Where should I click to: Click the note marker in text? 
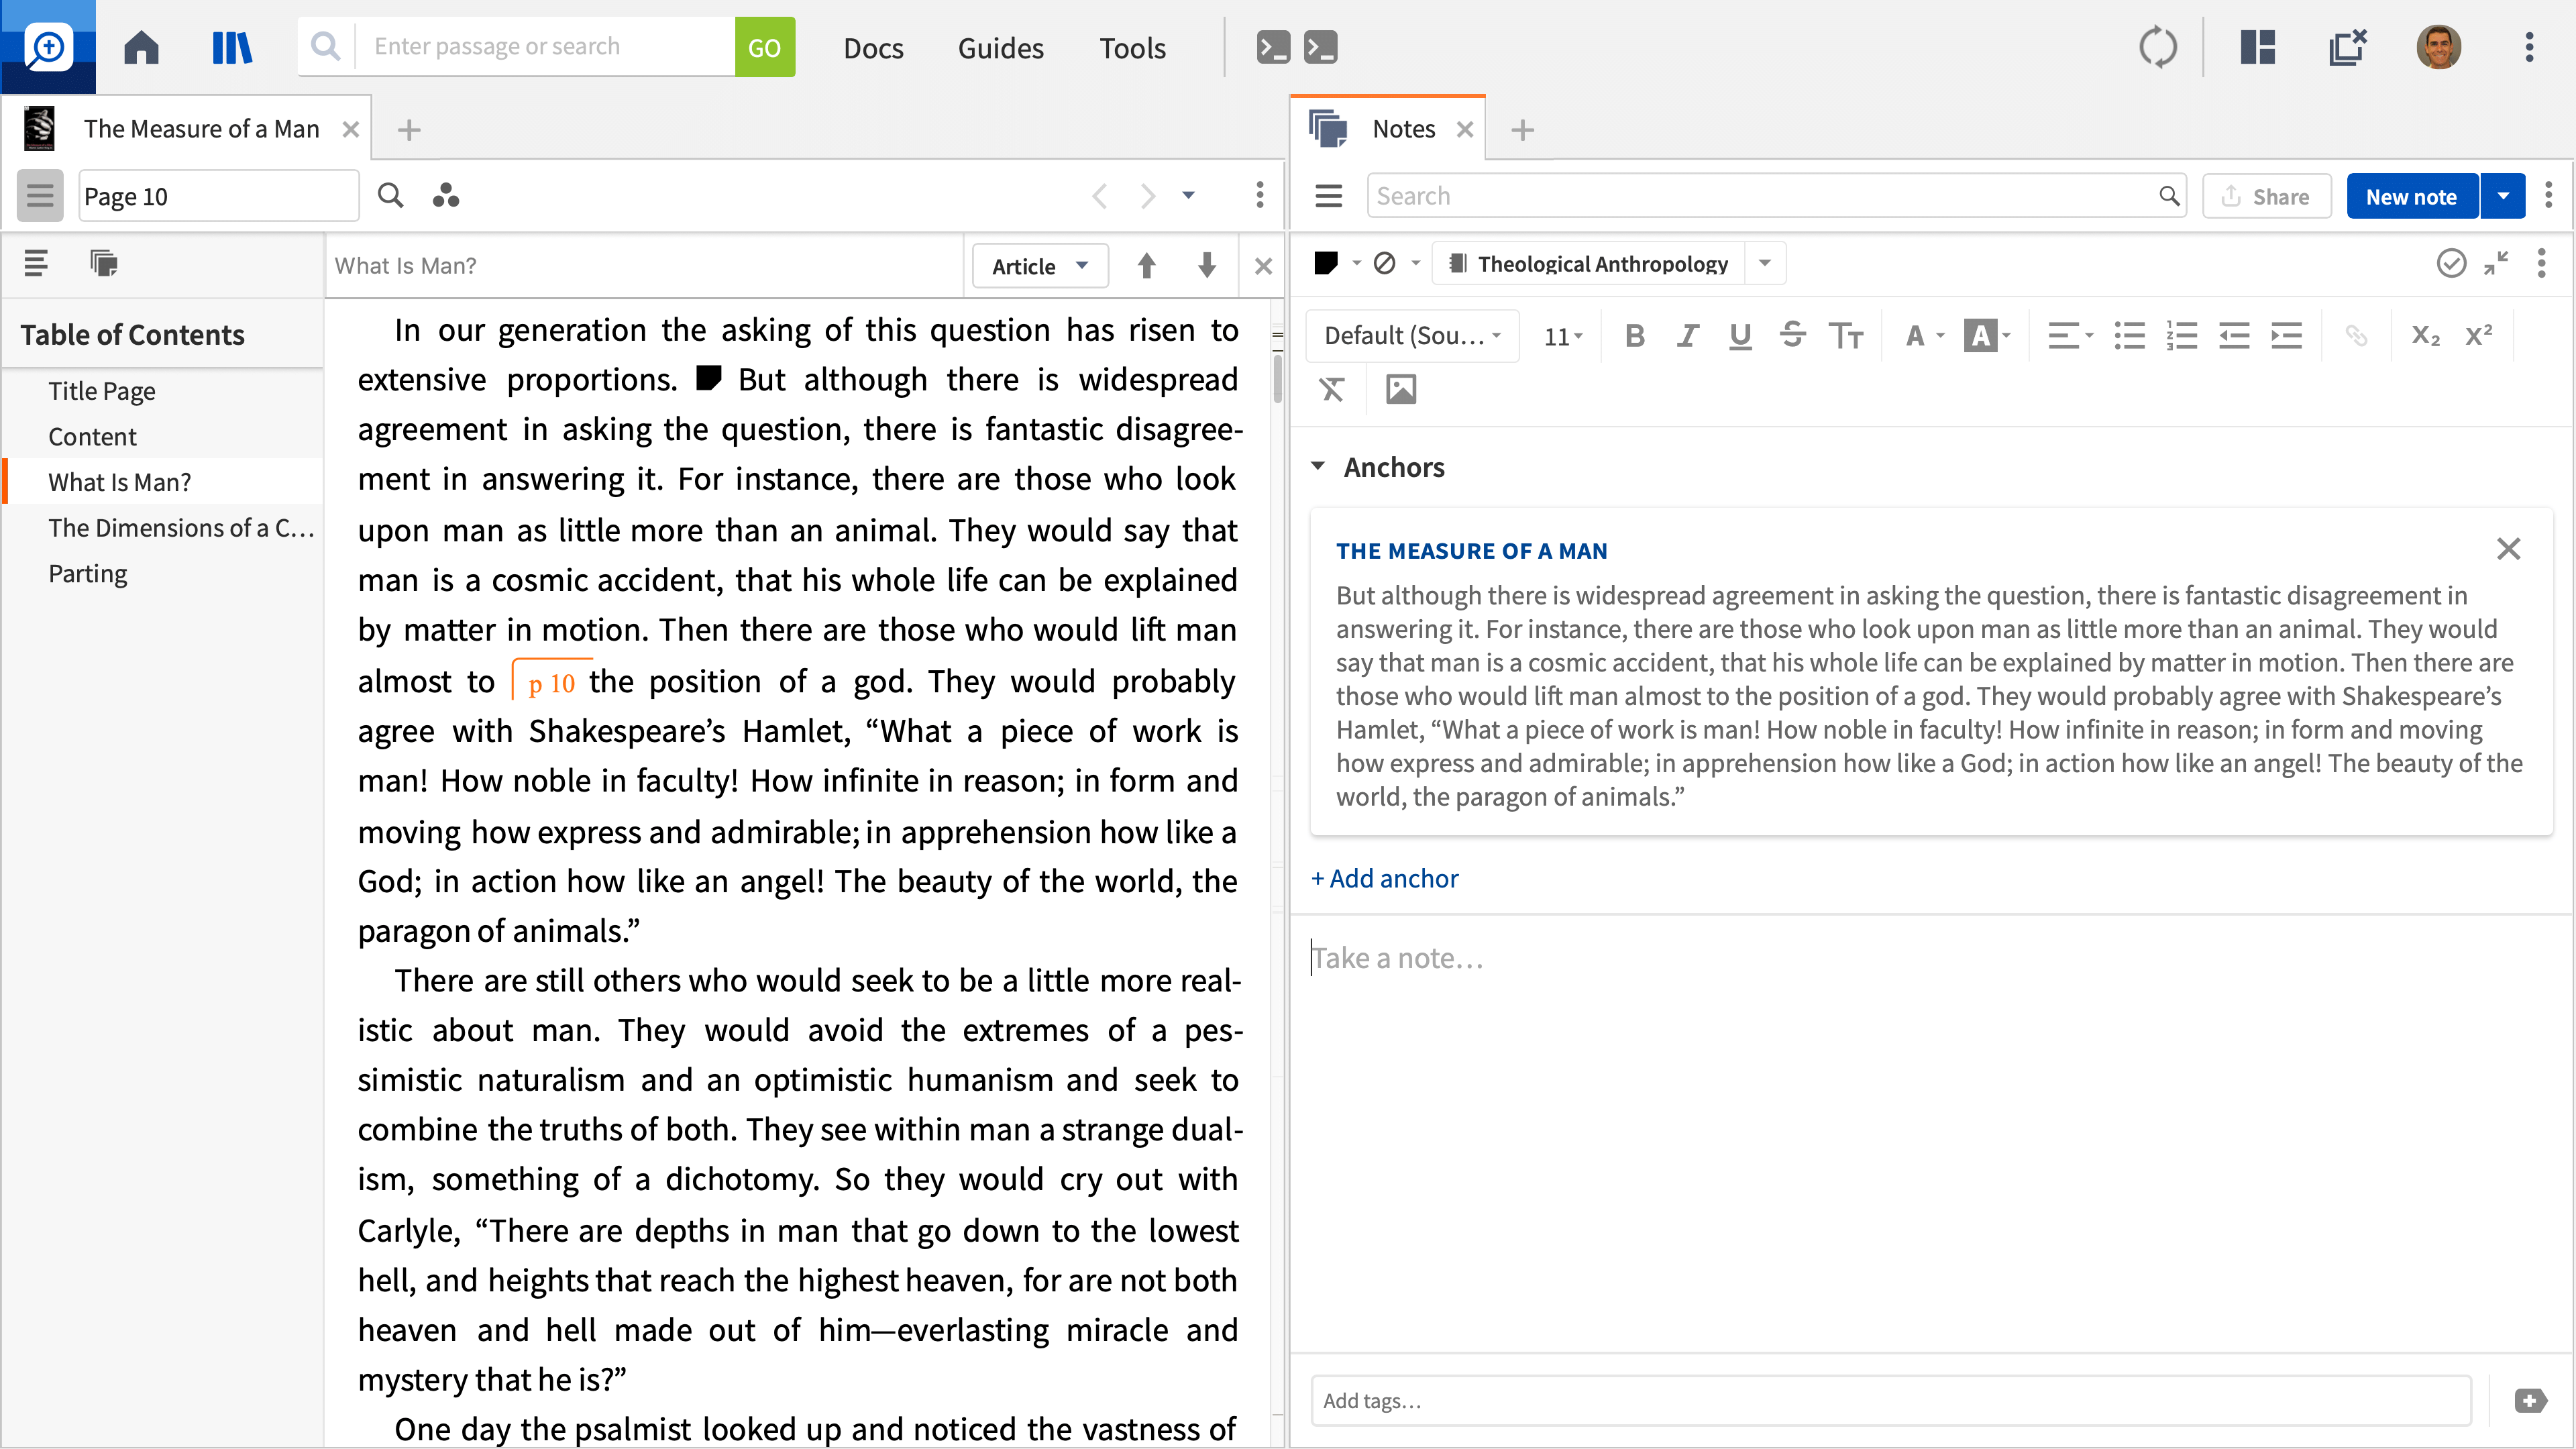pos(708,378)
